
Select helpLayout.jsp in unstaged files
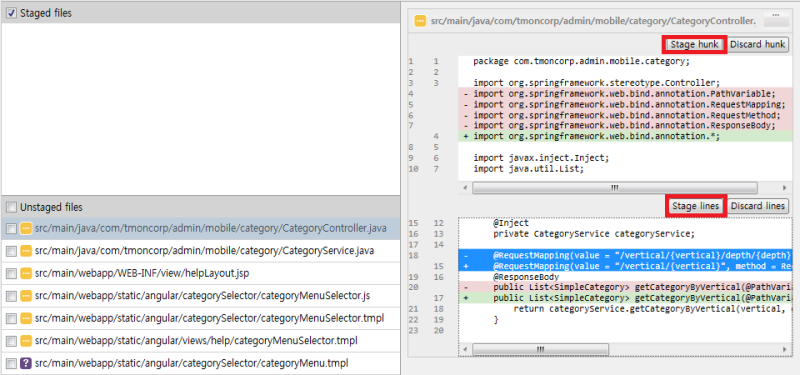(x=201, y=273)
